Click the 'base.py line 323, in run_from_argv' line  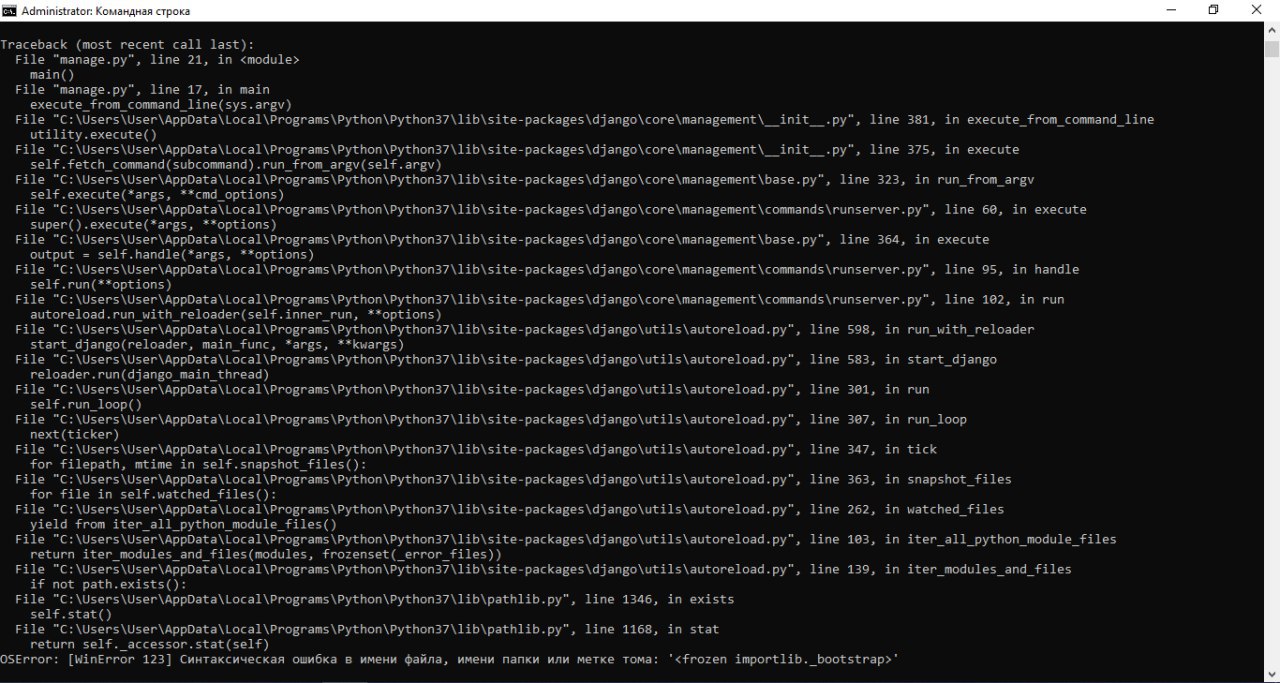point(524,180)
